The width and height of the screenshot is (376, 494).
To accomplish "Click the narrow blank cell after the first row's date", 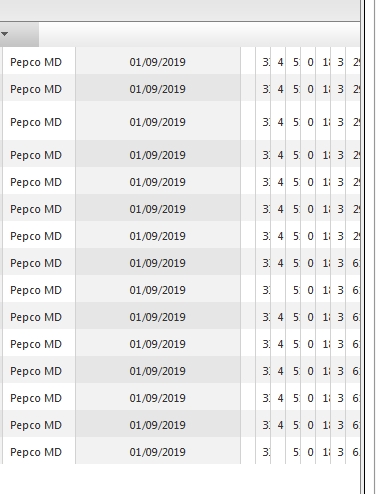I will (x=248, y=62).
